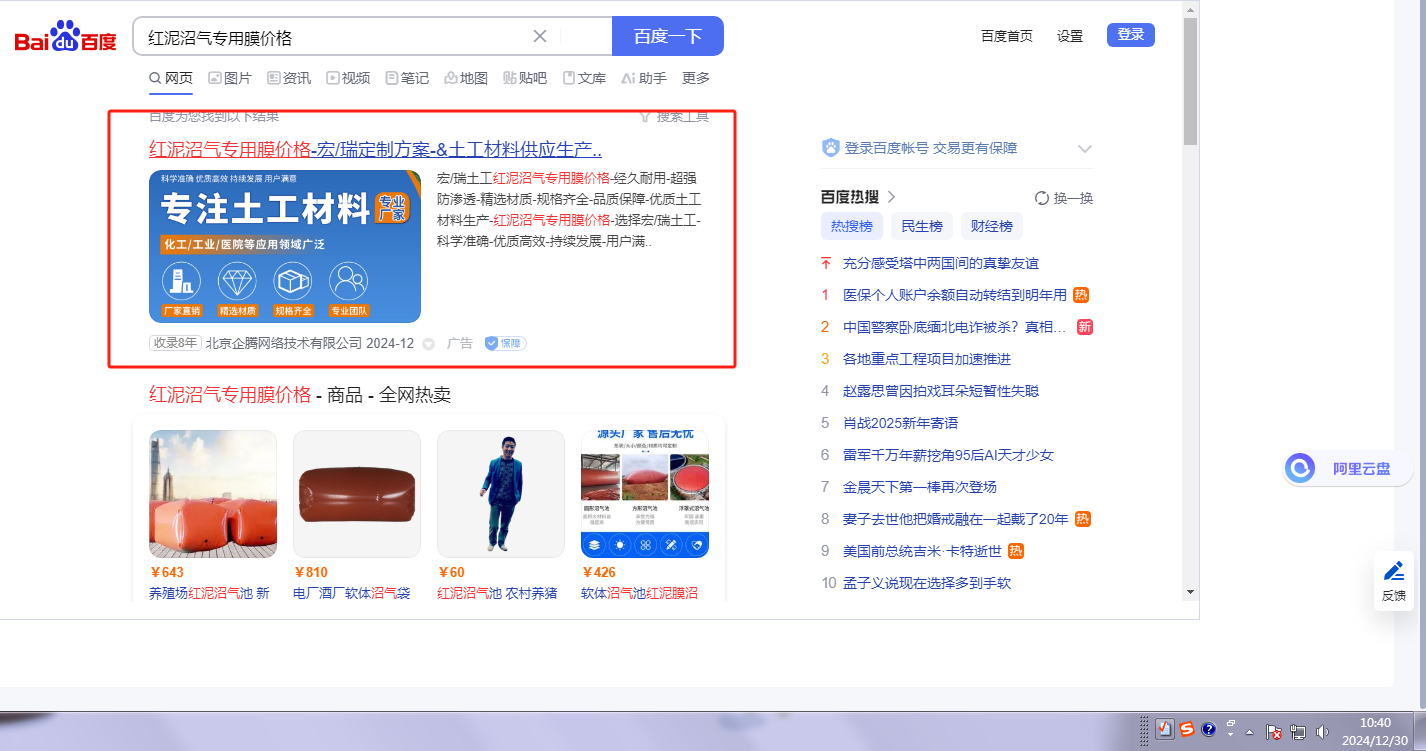This screenshot has width=1426, height=751.
Task: Open hot topic 医保个人账户余额自动转结到明年用
Action: [955, 295]
